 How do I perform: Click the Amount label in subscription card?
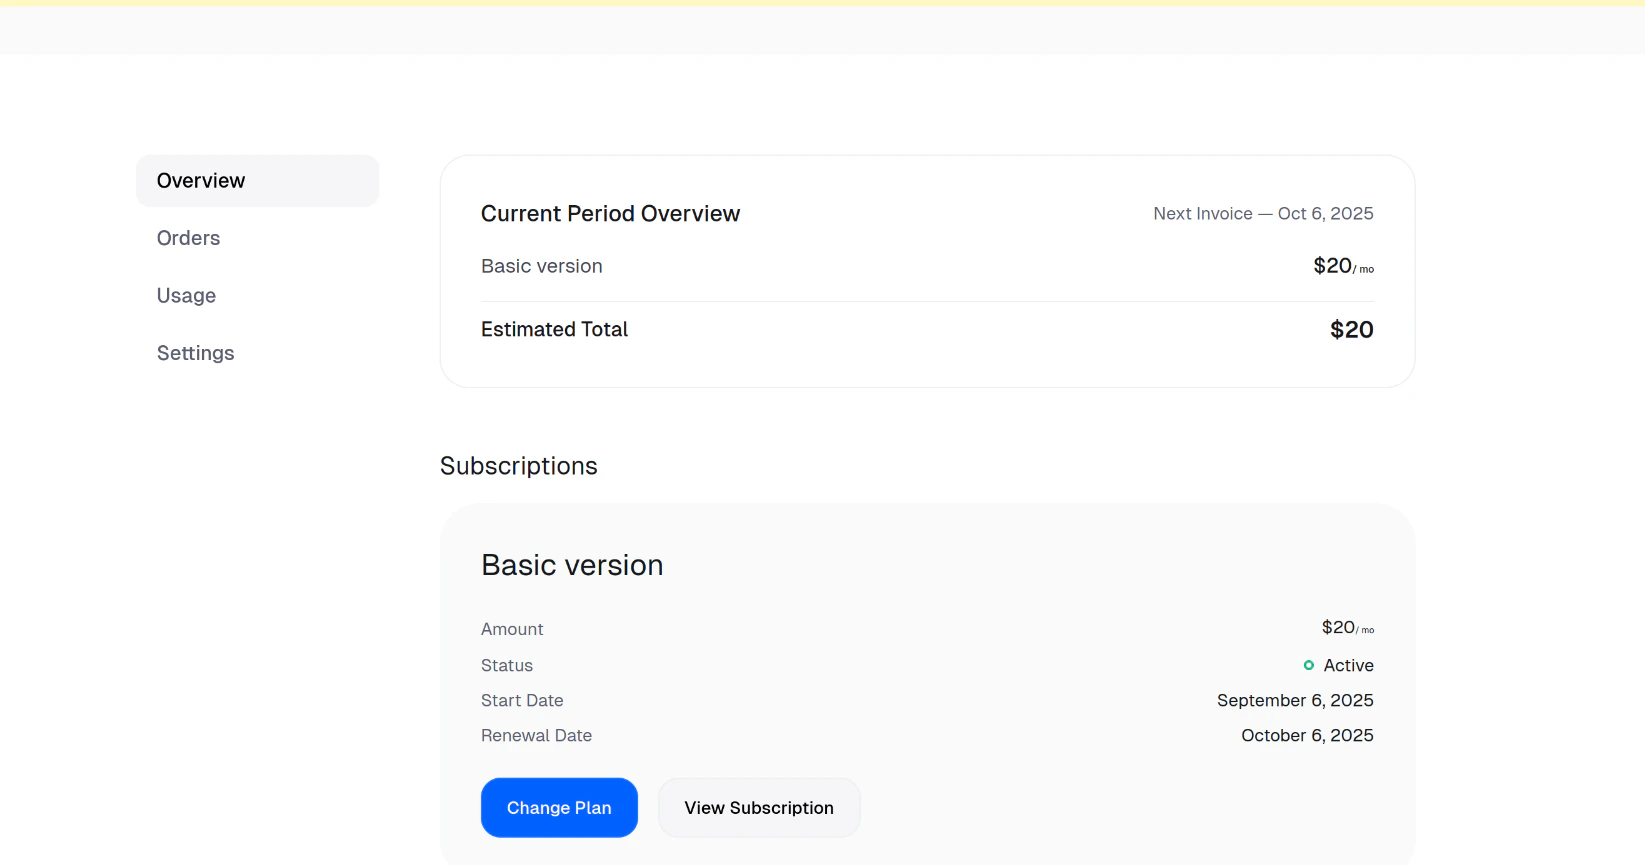pos(512,629)
